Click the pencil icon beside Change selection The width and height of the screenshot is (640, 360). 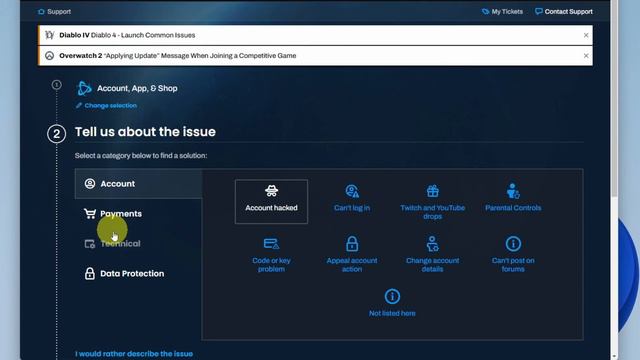pyautogui.click(x=79, y=105)
